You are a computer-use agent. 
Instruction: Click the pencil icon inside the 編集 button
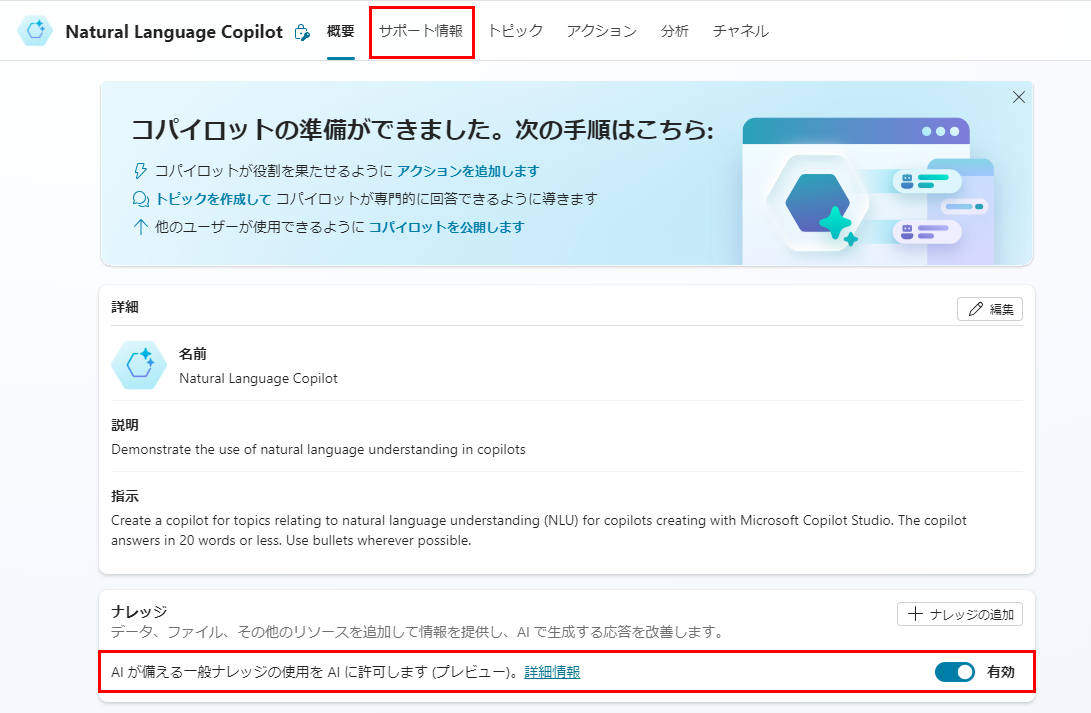coord(976,309)
